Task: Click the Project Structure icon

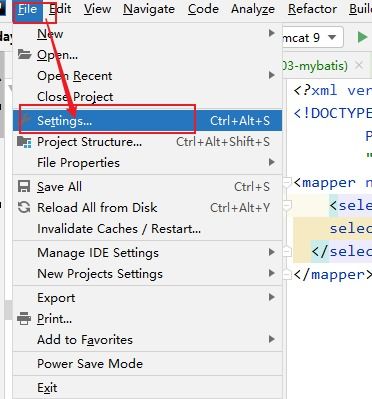Action: pos(24,142)
